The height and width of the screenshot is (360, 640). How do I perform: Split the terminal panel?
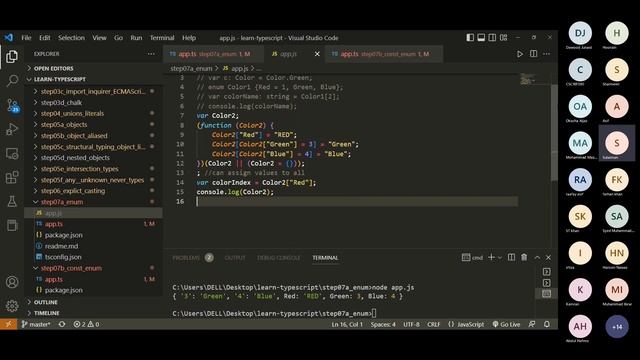pyautogui.click(x=511, y=257)
